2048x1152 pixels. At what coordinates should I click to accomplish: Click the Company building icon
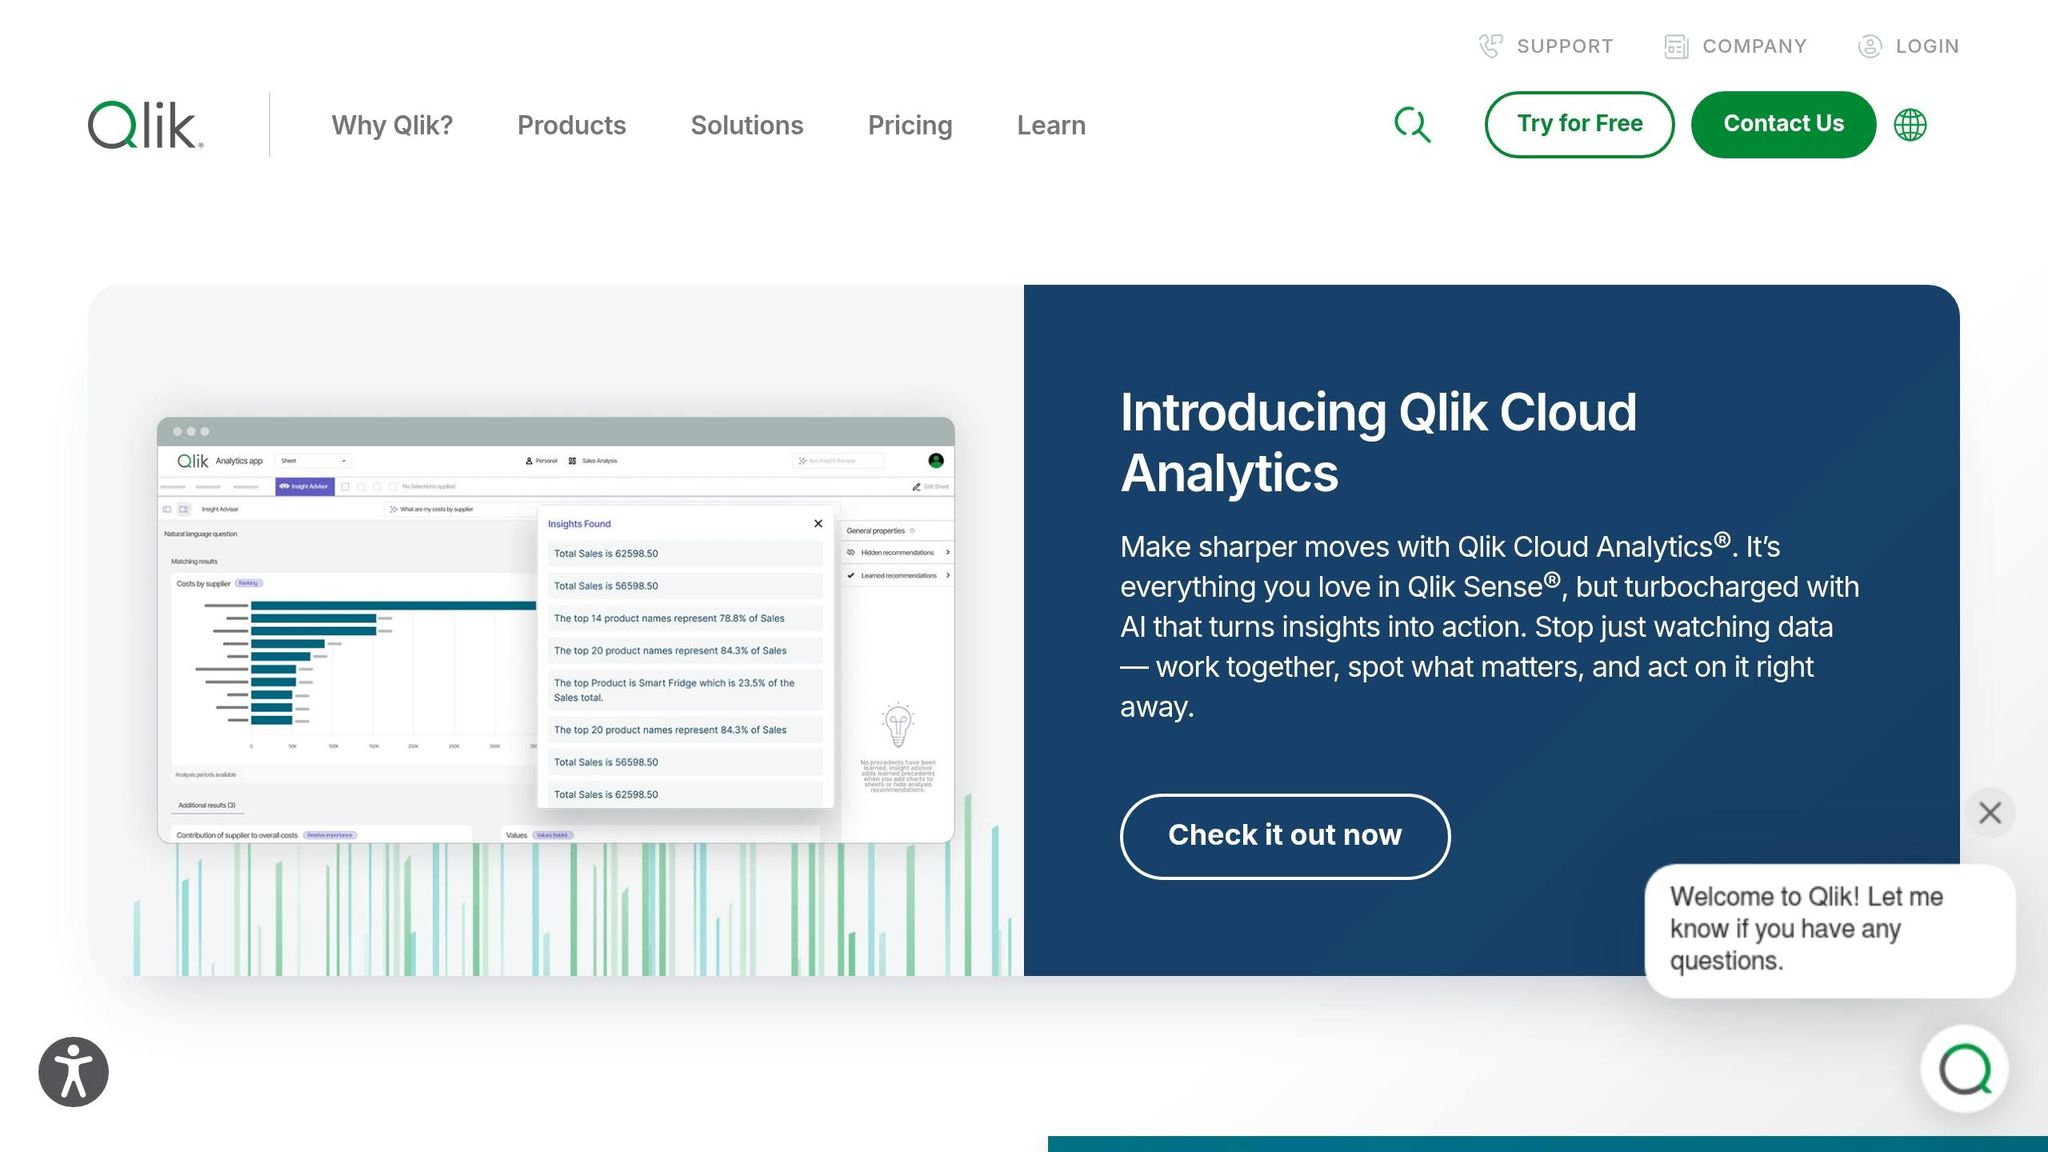click(x=1676, y=46)
